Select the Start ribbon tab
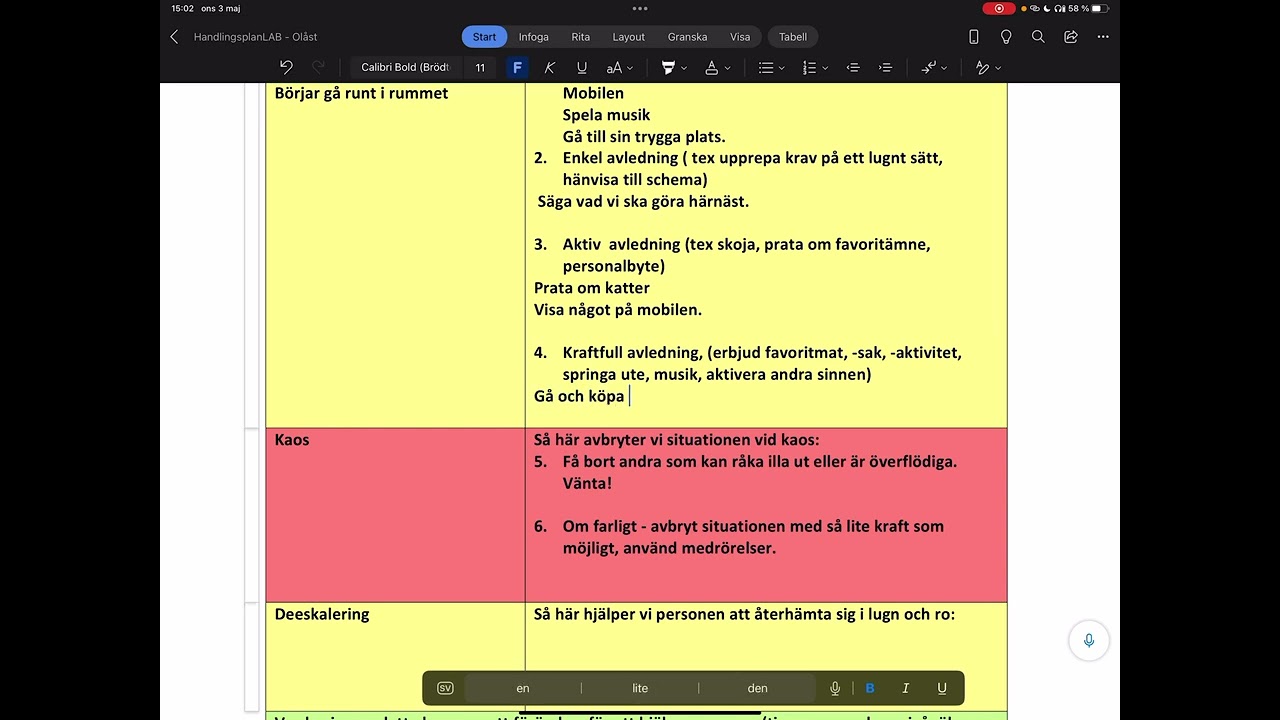The height and width of the screenshot is (720, 1280). (x=484, y=37)
